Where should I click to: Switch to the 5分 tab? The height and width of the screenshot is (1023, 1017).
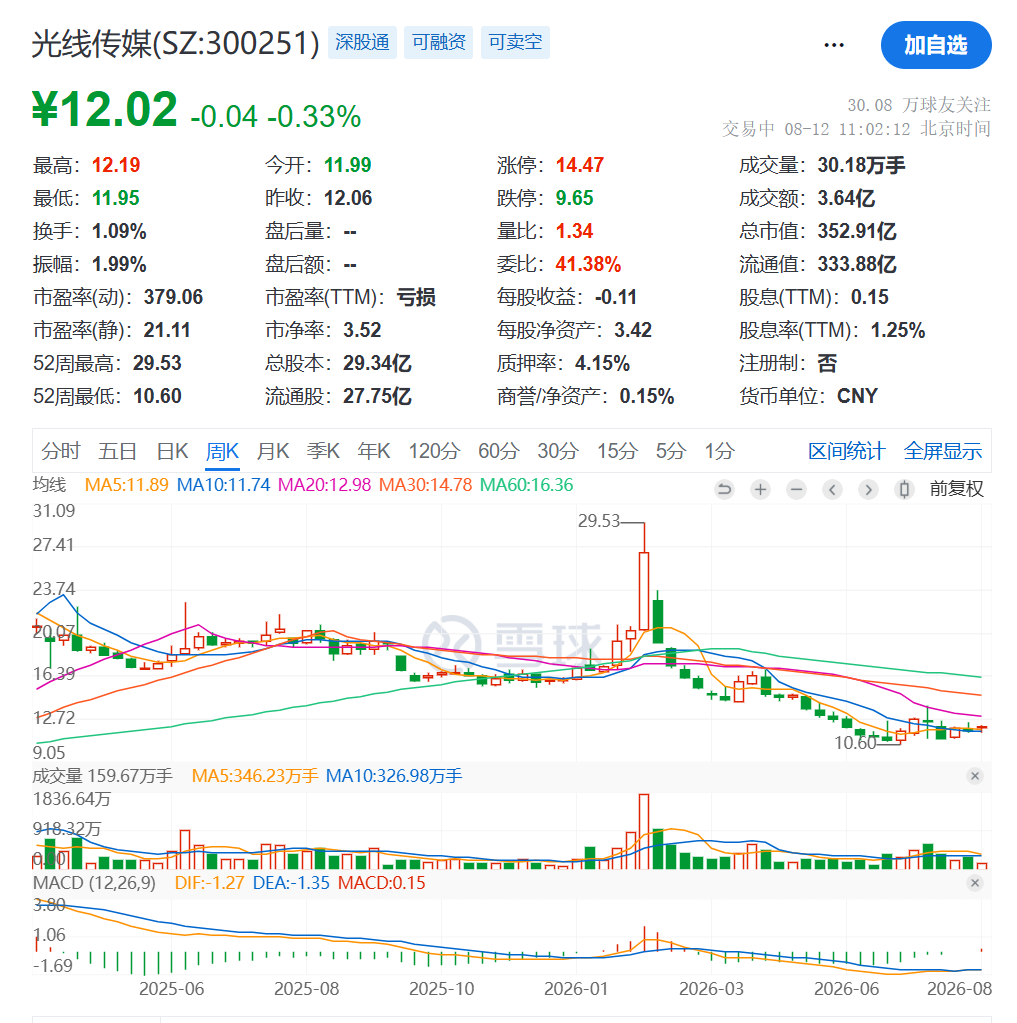[671, 451]
